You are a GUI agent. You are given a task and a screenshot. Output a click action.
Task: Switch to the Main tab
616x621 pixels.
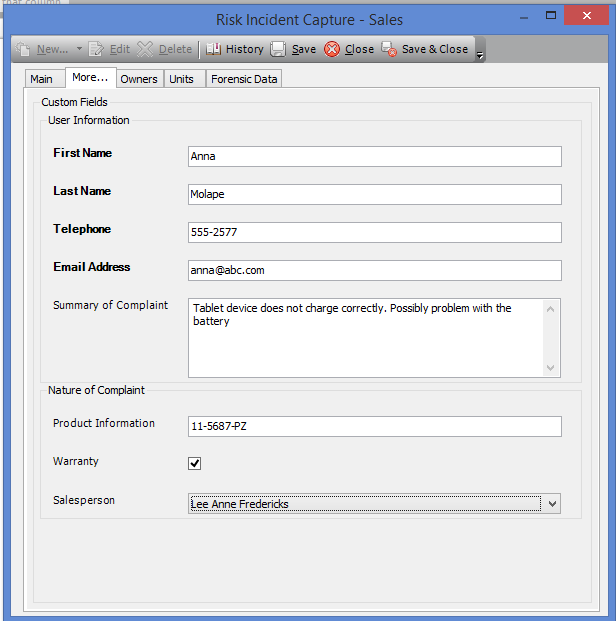tap(45, 79)
